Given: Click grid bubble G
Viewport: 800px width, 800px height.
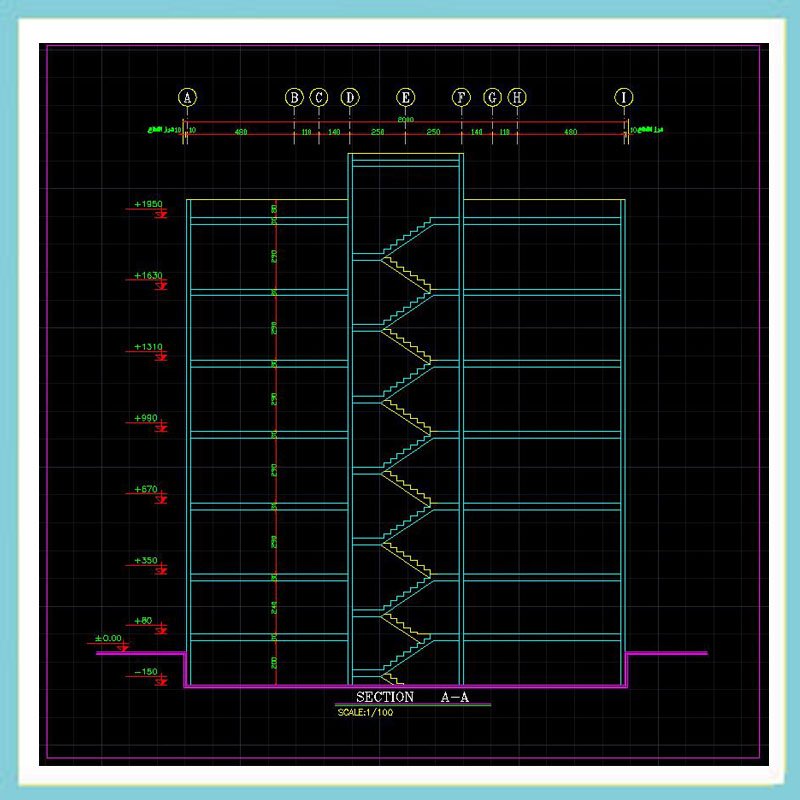Looking at the screenshot, I should click(x=492, y=97).
